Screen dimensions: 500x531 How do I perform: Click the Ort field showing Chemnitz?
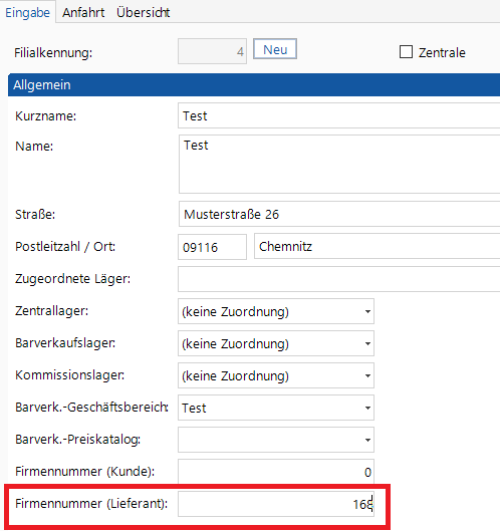[x=377, y=246]
